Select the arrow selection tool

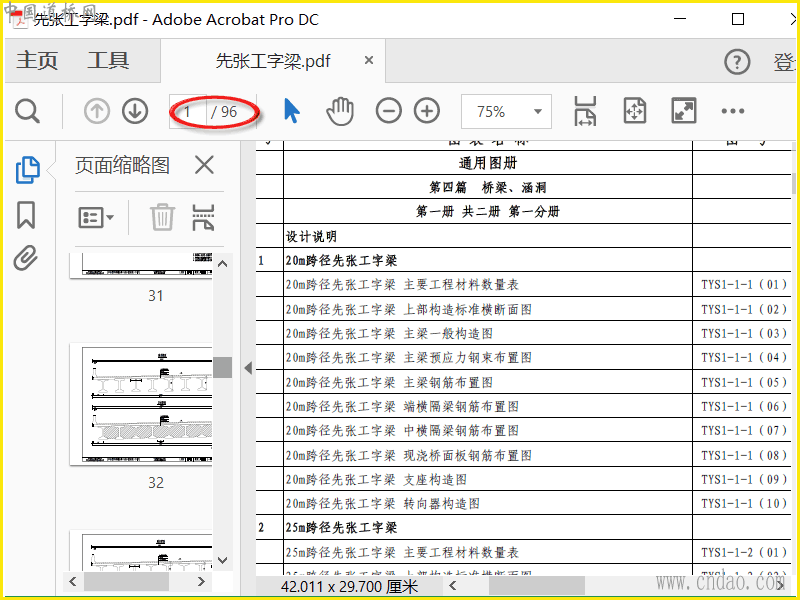291,111
